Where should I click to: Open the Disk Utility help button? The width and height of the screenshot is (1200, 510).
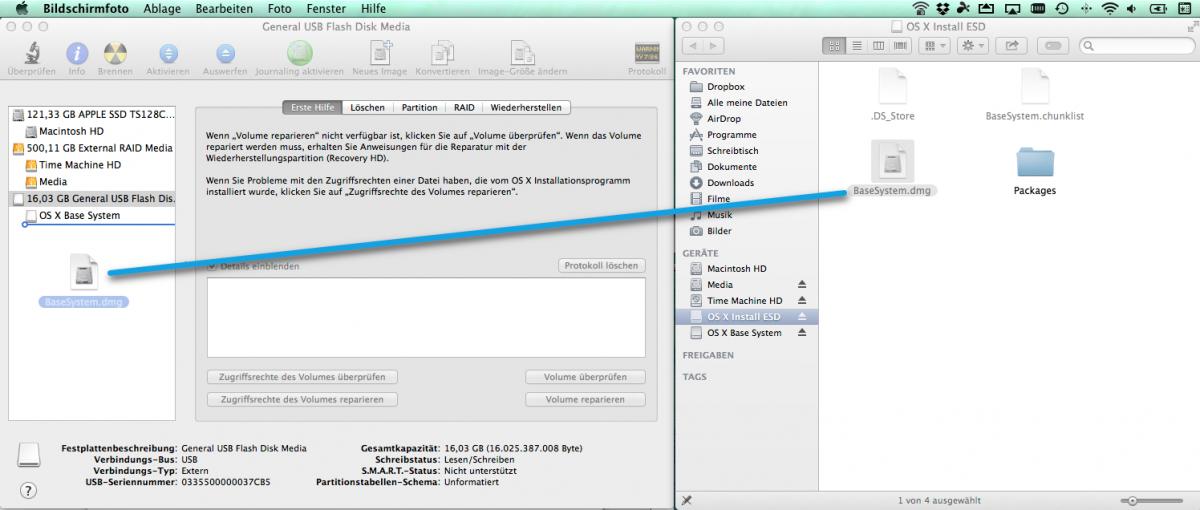28,491
